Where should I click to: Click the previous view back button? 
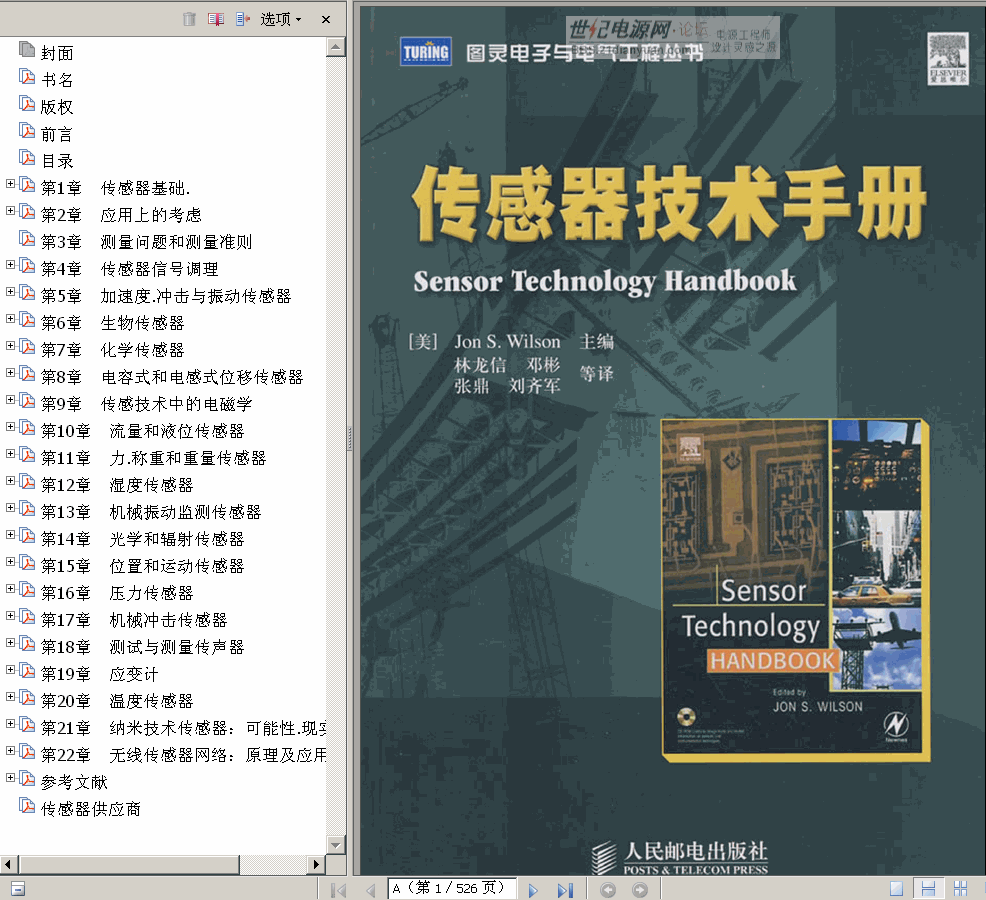tap(607, 890)
